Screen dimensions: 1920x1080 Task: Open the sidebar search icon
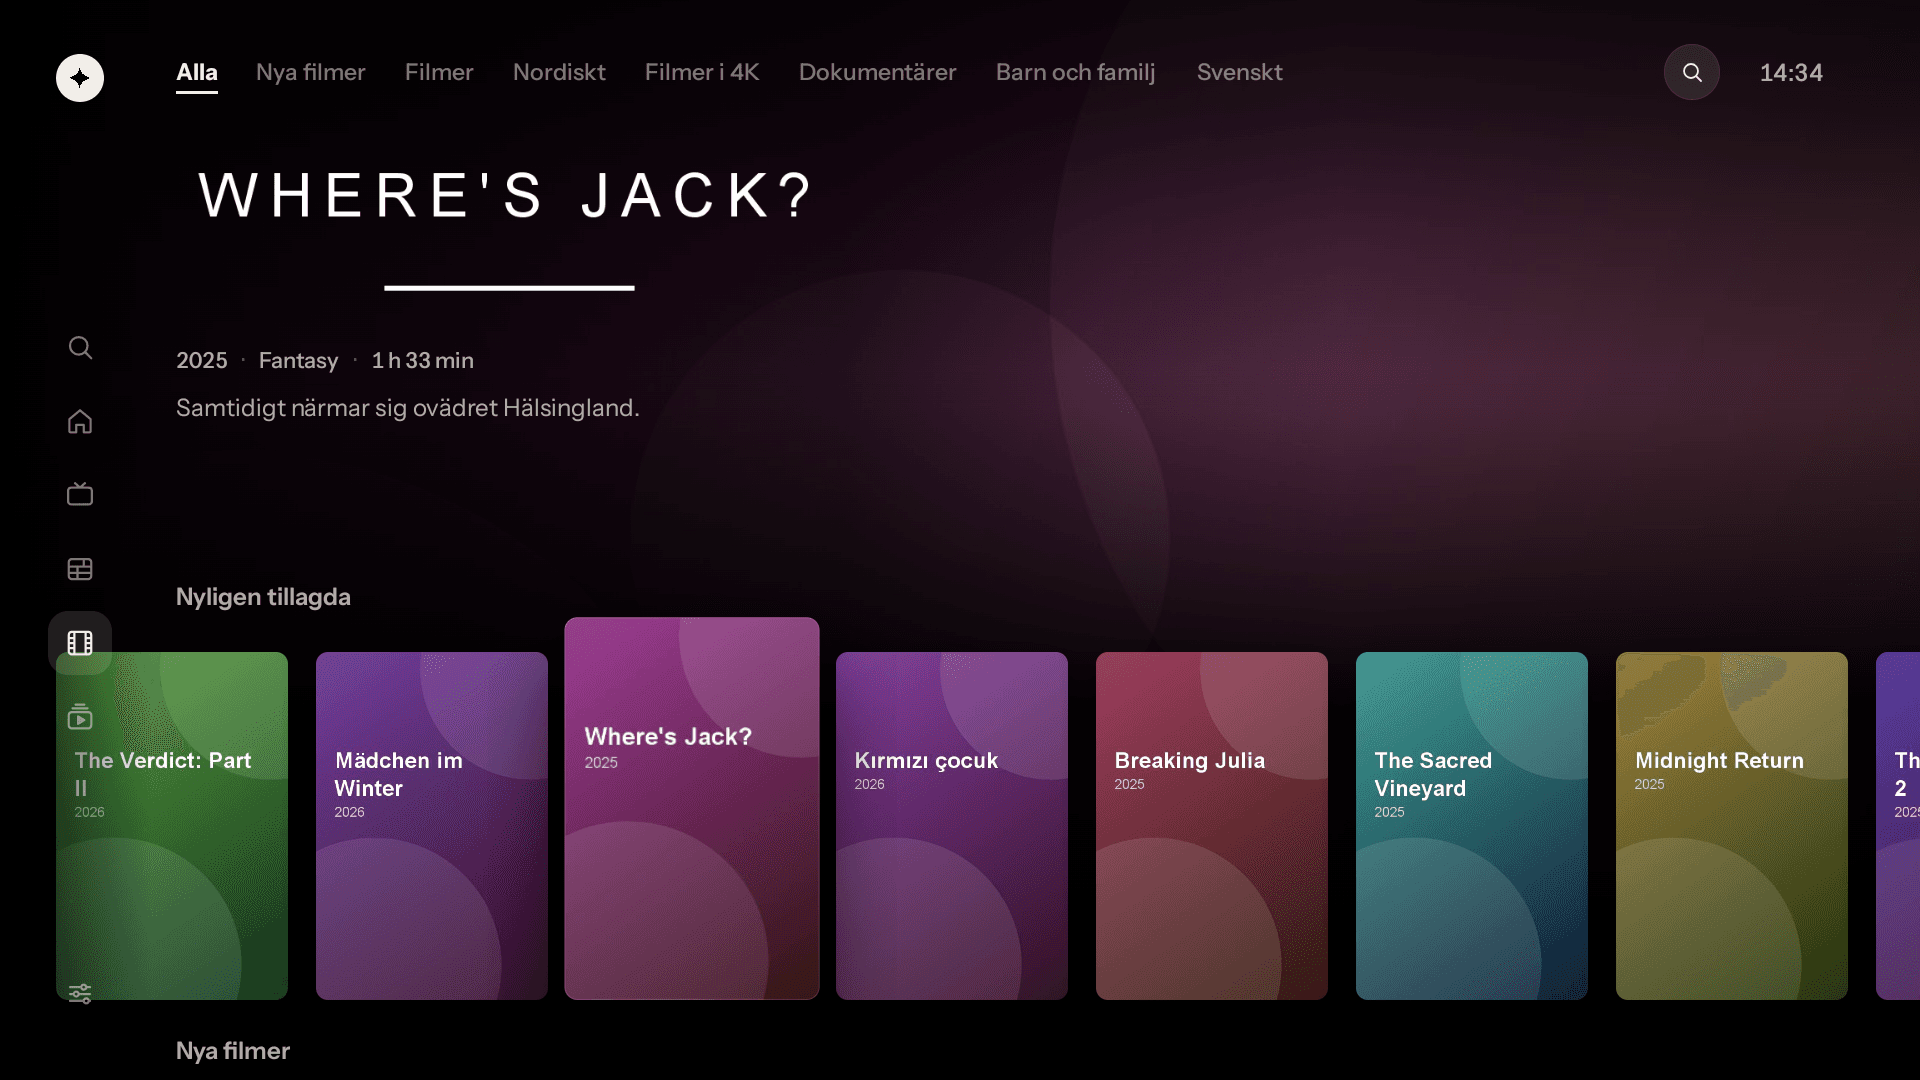(80, 347)
